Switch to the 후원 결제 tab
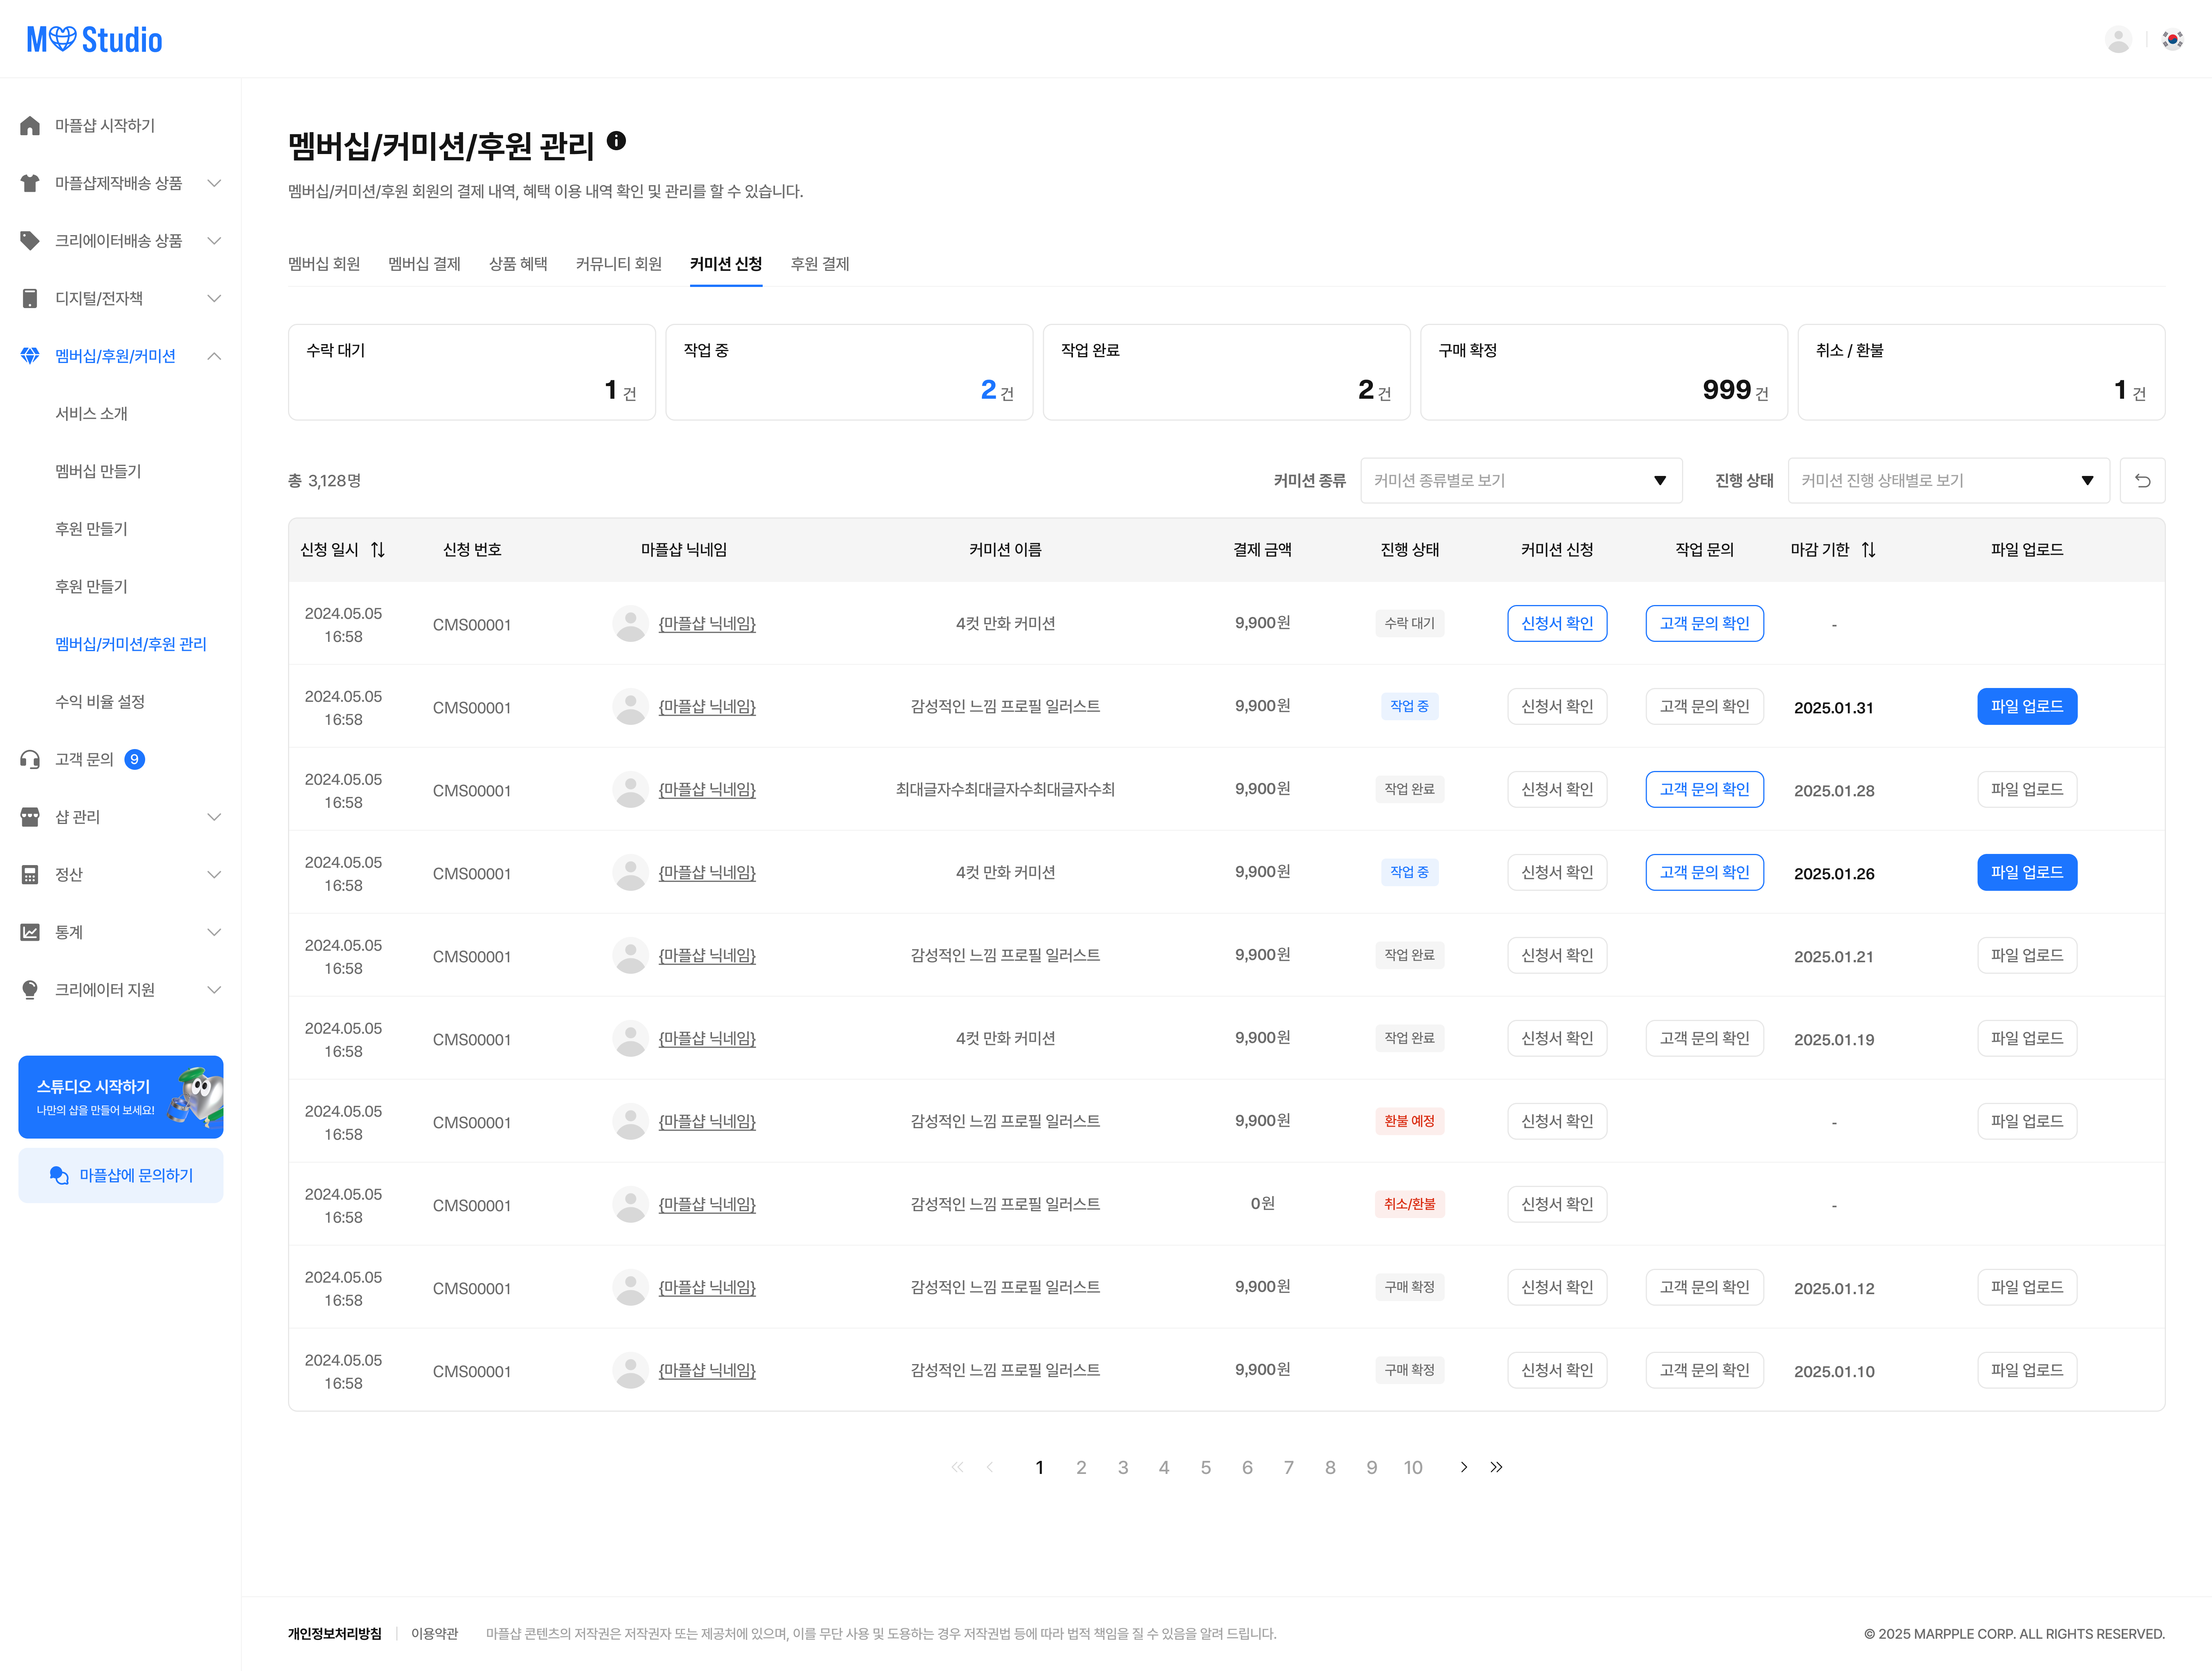Image resolution: width=2212 pixels, height=1671 pixels. click(x=819, y=264)
